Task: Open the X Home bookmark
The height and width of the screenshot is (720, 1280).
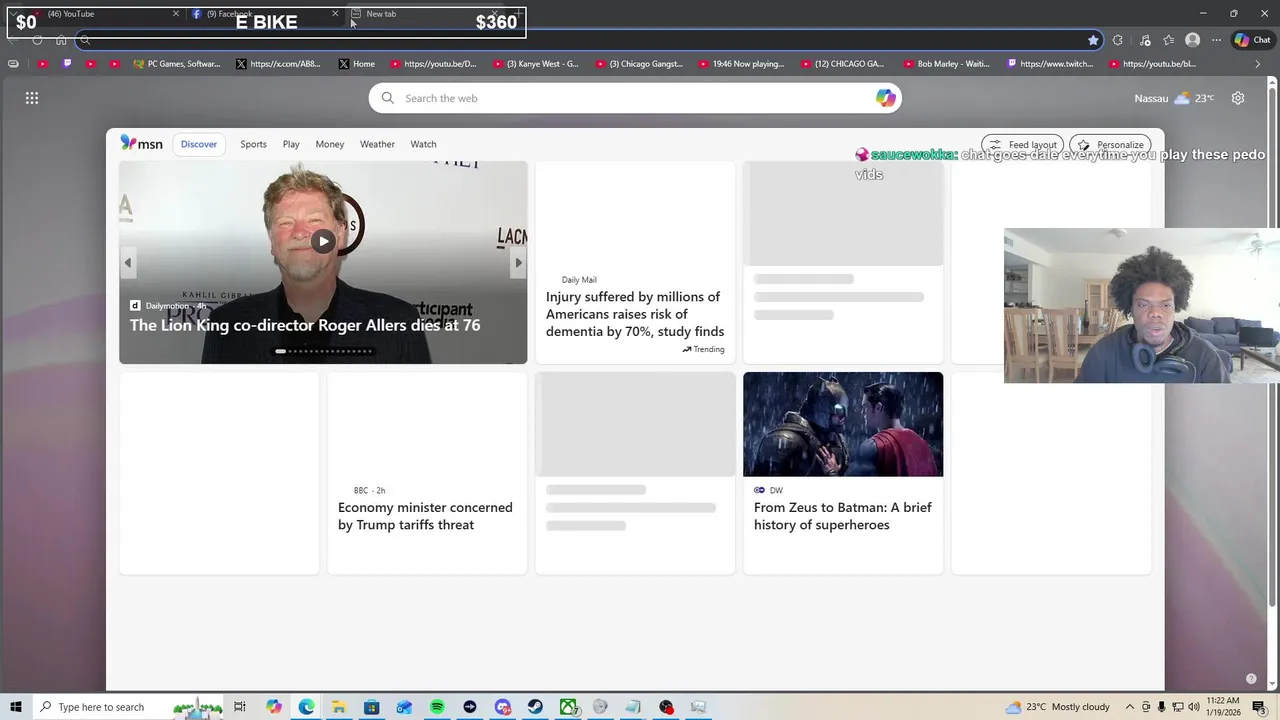Action: [x=356, y=64]
